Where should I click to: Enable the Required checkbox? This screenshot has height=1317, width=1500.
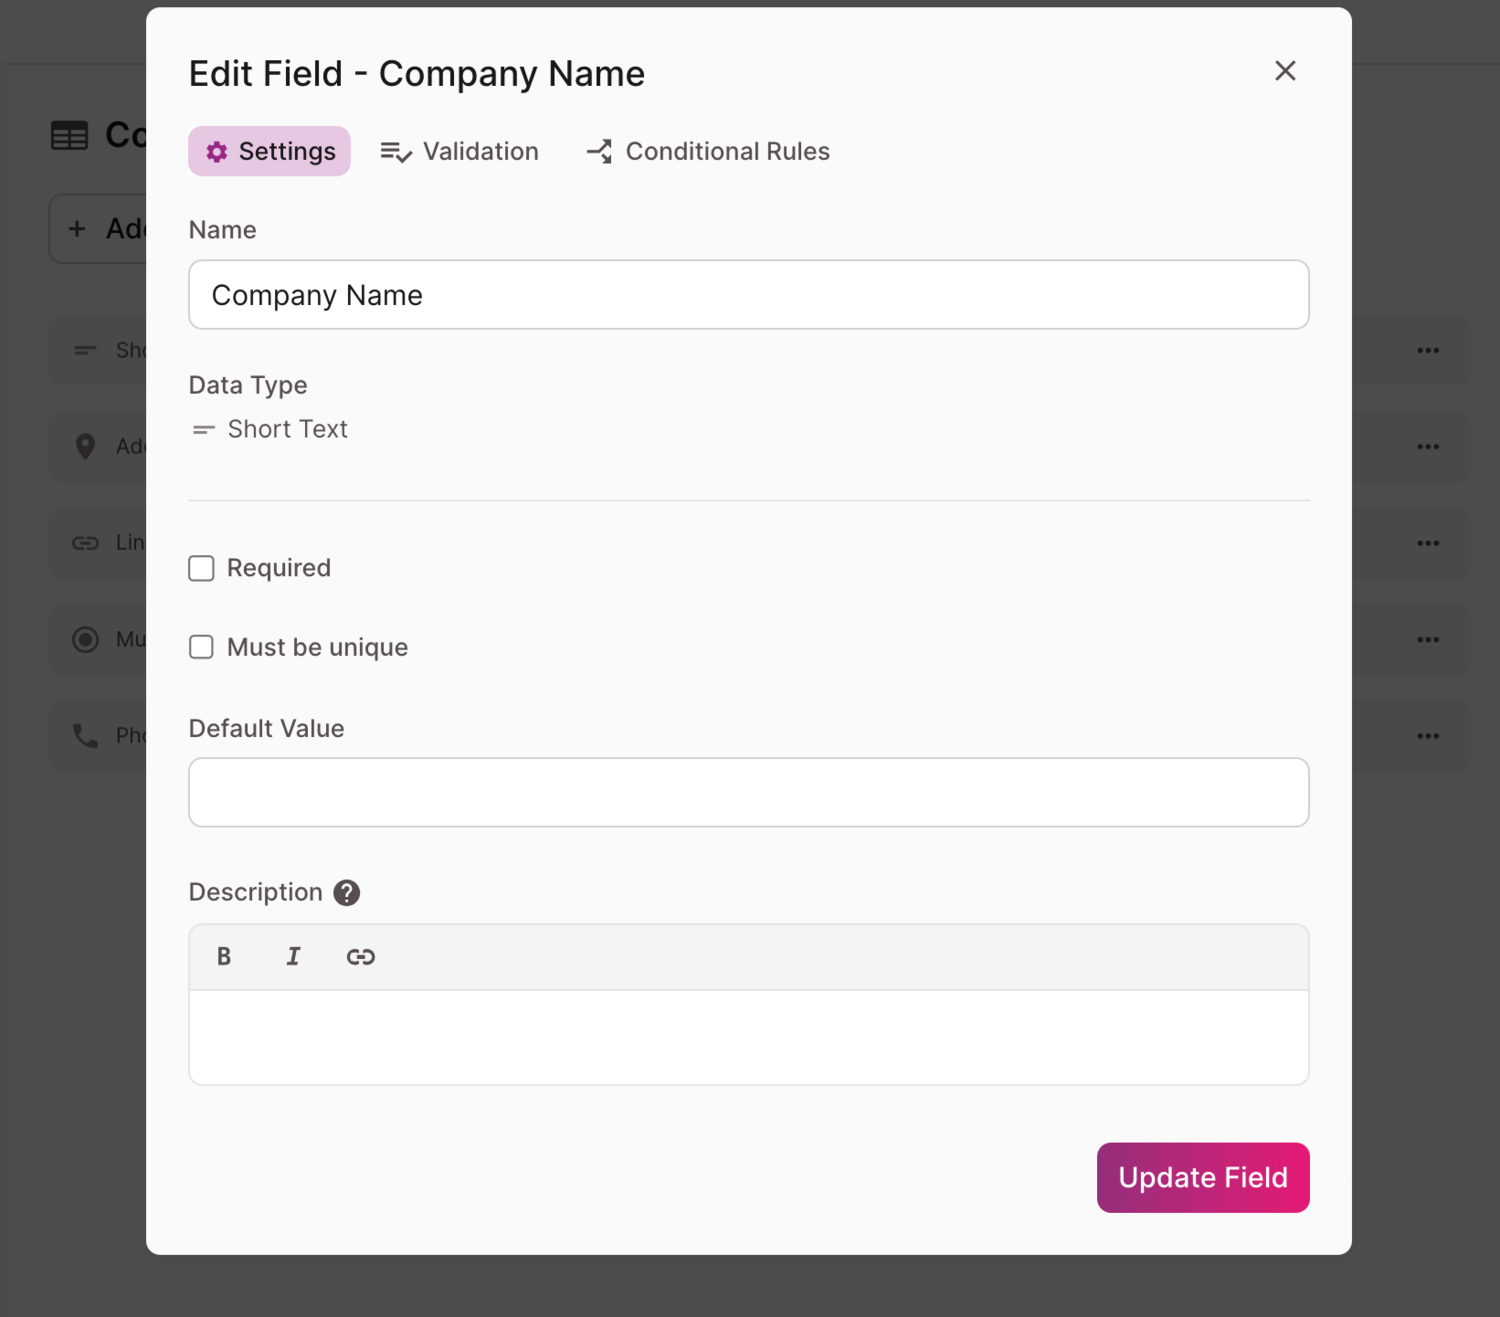point(202,569)
